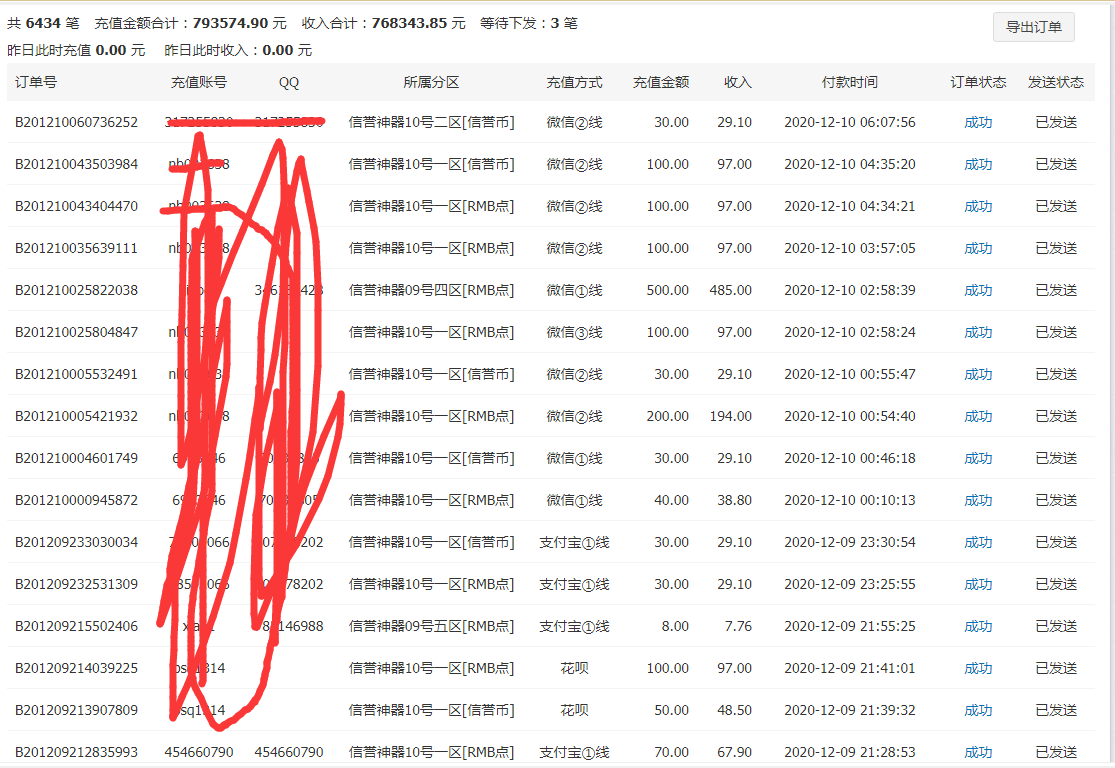Select the QQ column header
The width and height of the screenshot is (1115, 768).
tap(288, 82)
